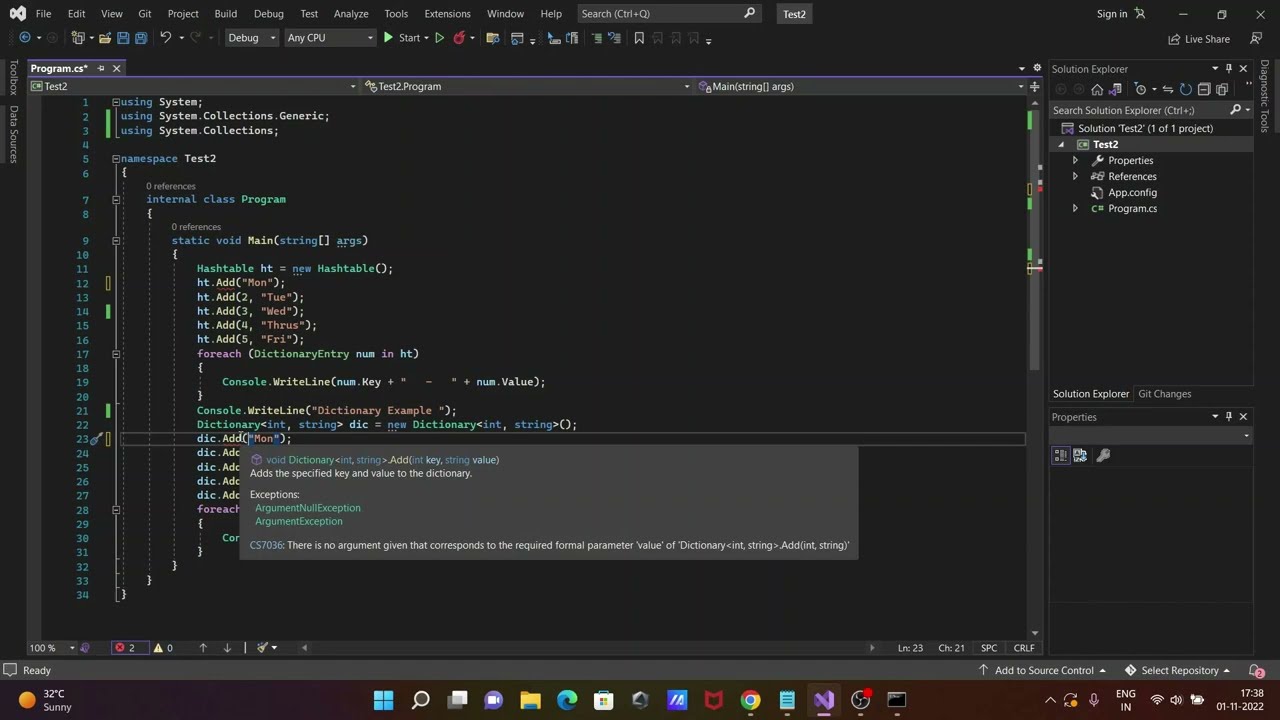
Task: Open the Git menu
Action: 145,14
